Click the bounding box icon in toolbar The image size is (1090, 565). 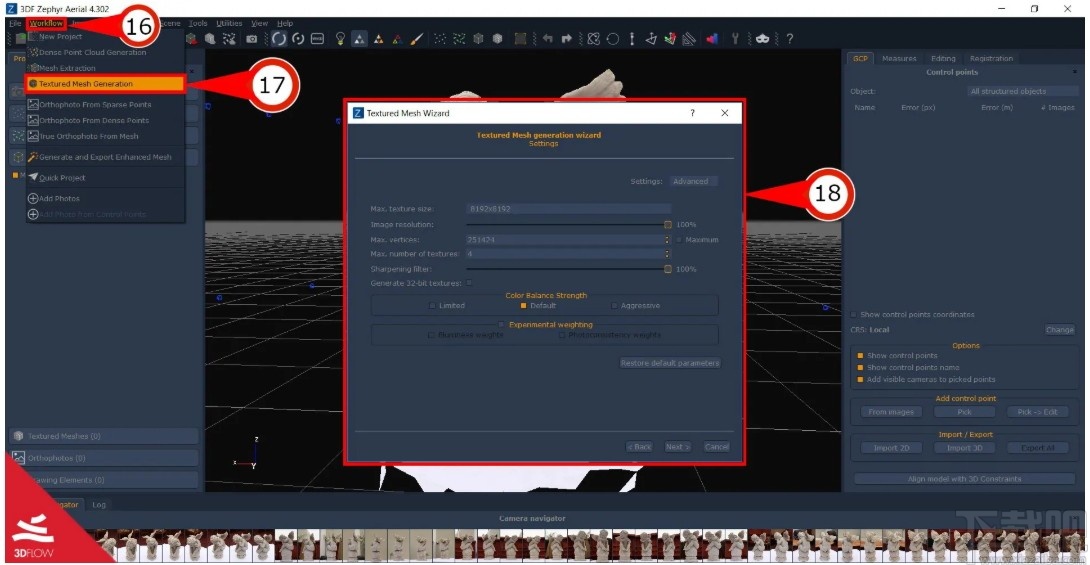pyautogui.click(x=520, y=39)
